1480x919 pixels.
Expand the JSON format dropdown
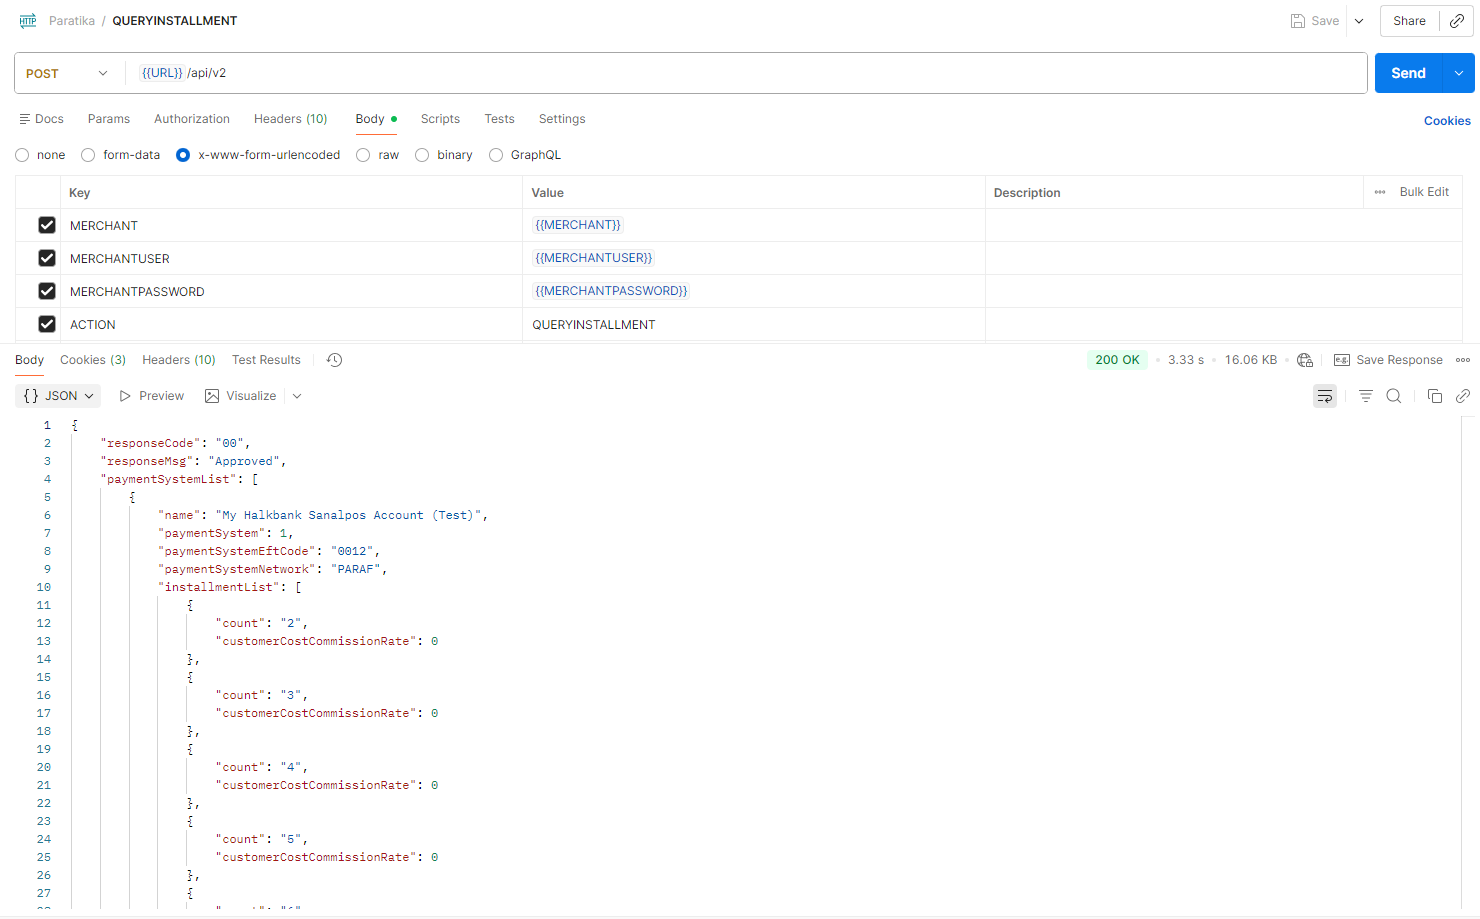tap(59, 396)
